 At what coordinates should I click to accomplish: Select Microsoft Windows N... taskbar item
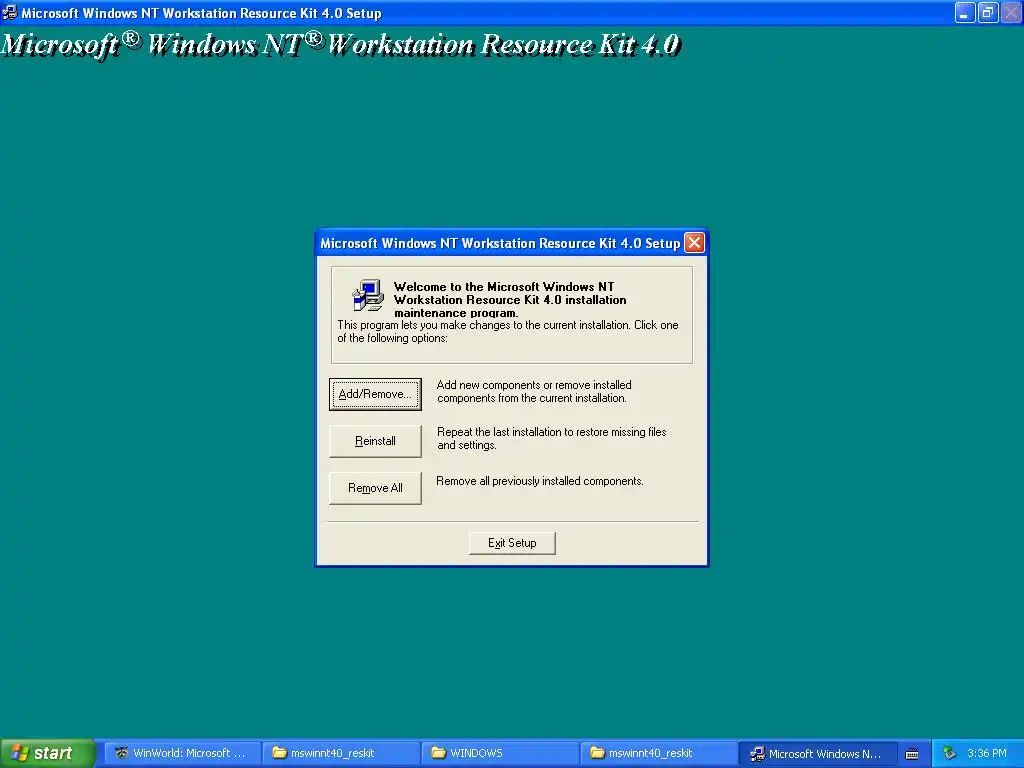pyautogui.click(x=817, y=753)
